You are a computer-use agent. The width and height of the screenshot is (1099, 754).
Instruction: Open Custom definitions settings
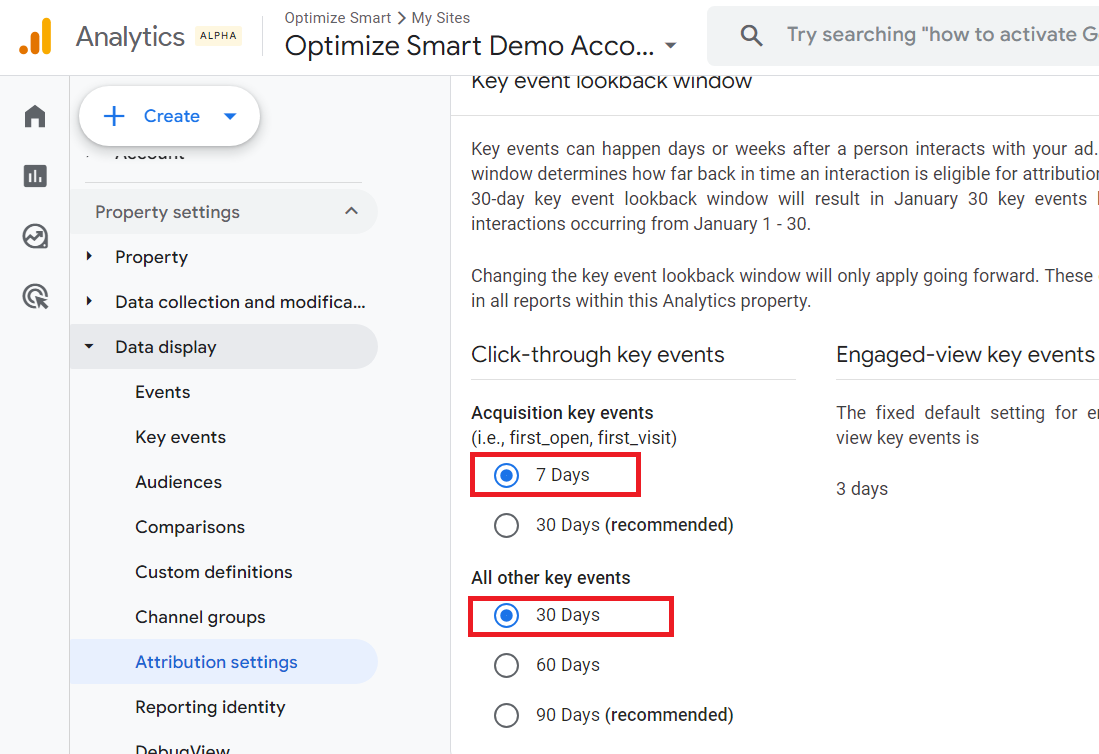point(214,572)
